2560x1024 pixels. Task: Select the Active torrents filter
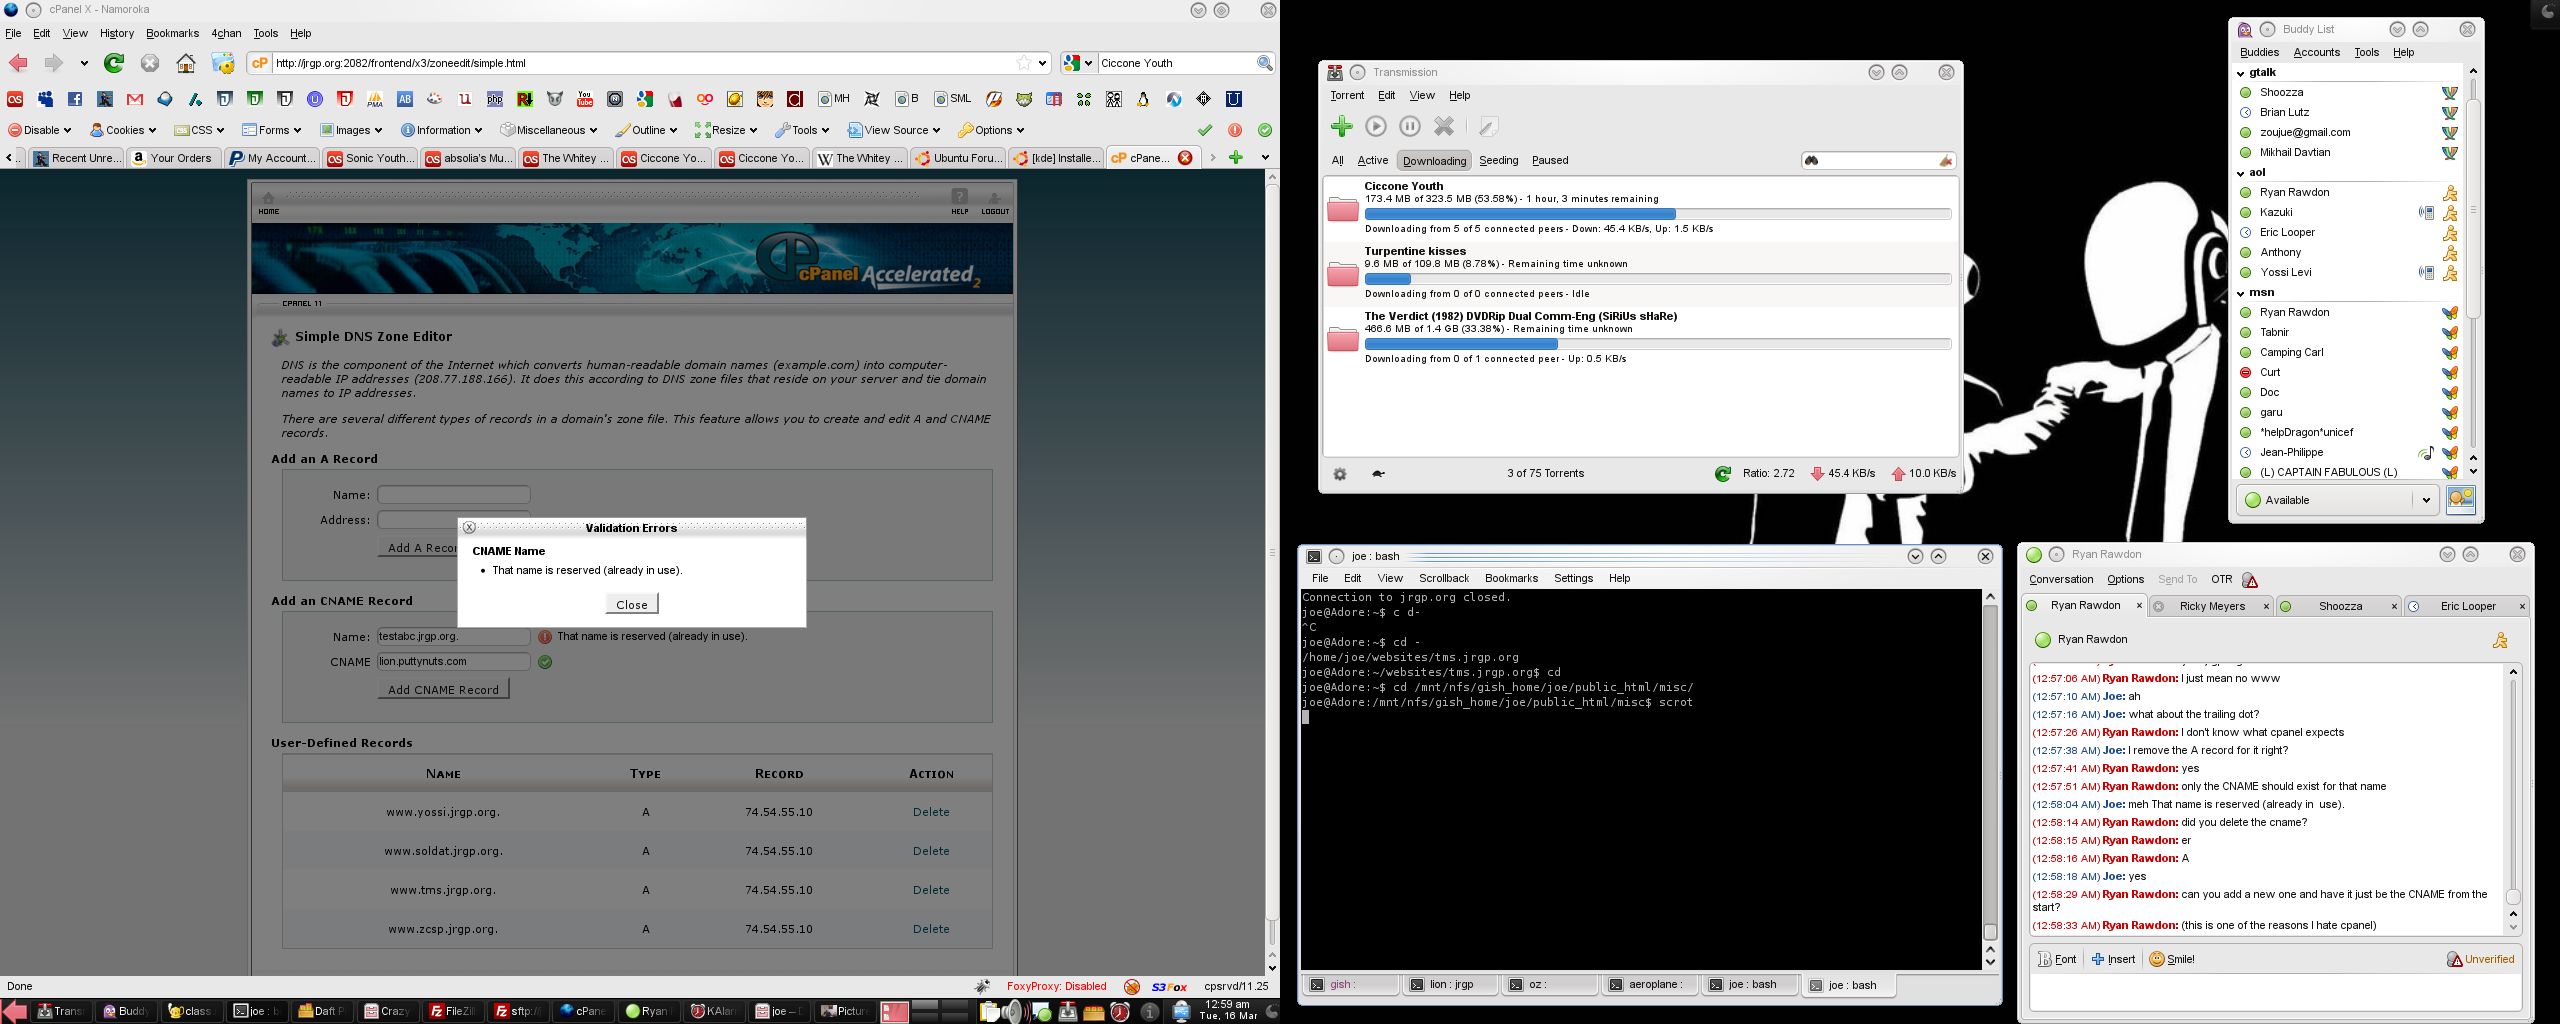pyautogui.click(x=1372, y=160)
